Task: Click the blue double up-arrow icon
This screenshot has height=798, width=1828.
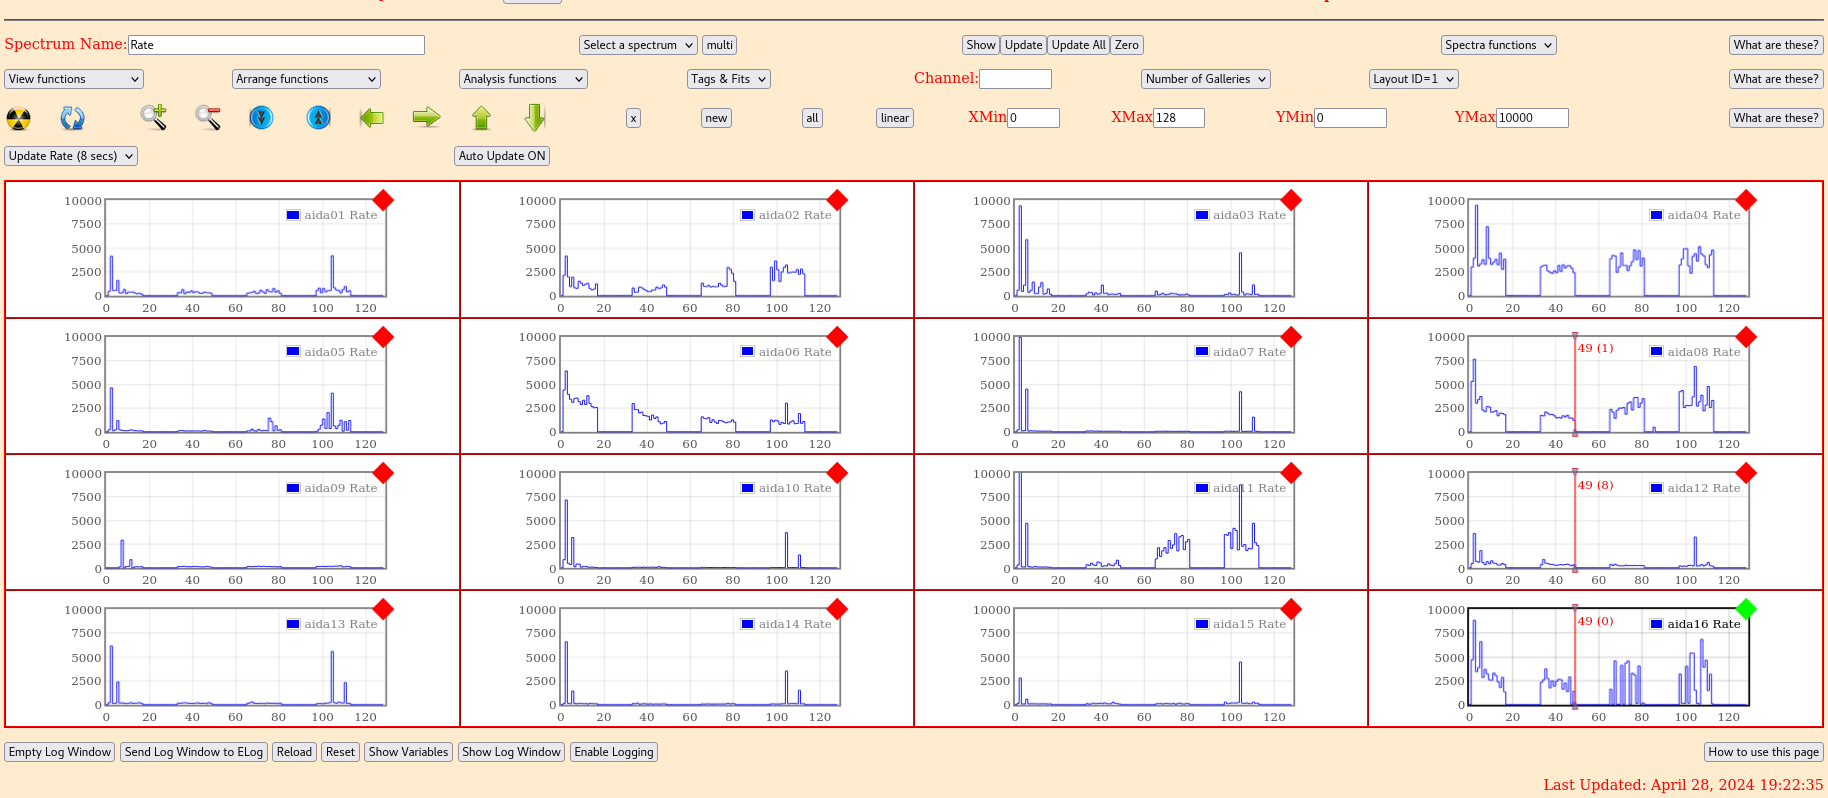Action: (x=318, y=118)
